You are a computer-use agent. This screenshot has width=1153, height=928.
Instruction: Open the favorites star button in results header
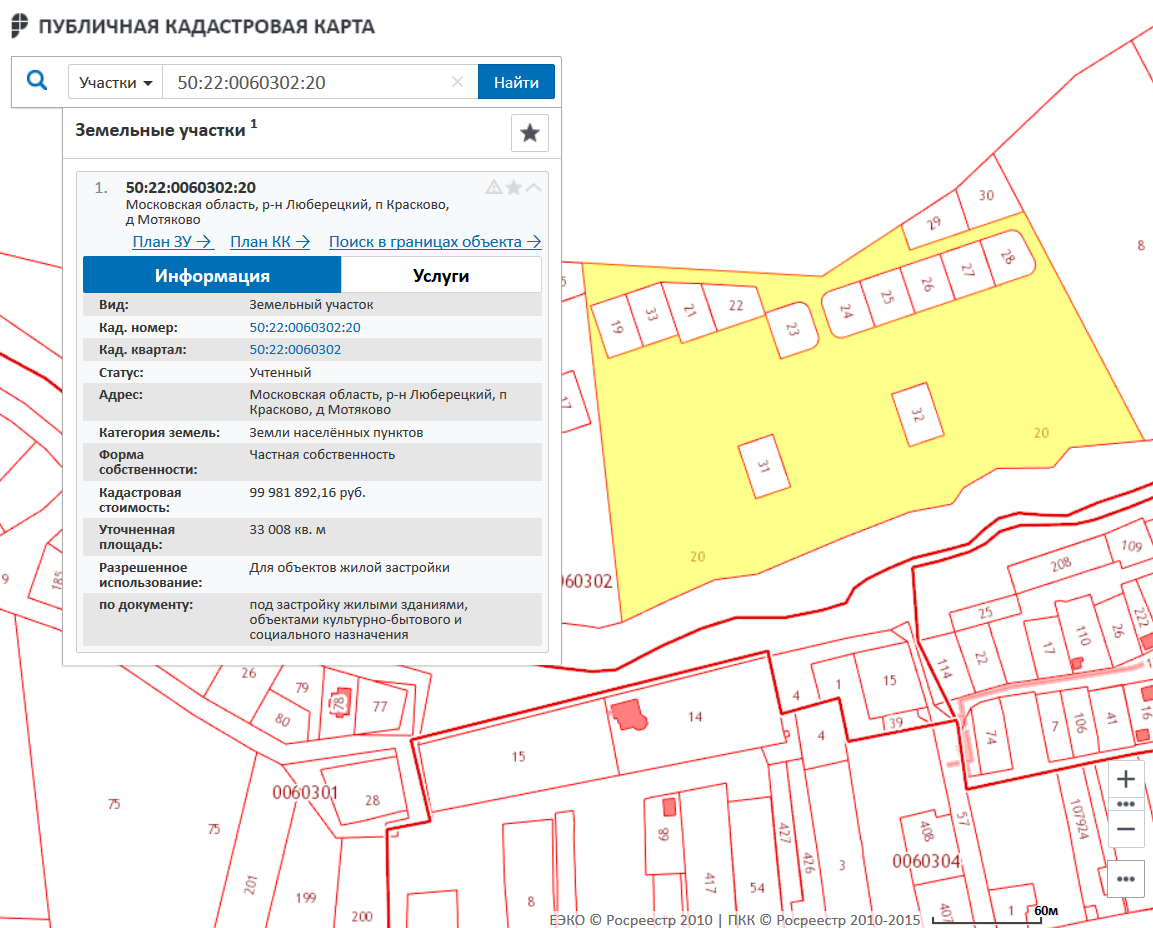pyautogui.click(x=529, y=133)
